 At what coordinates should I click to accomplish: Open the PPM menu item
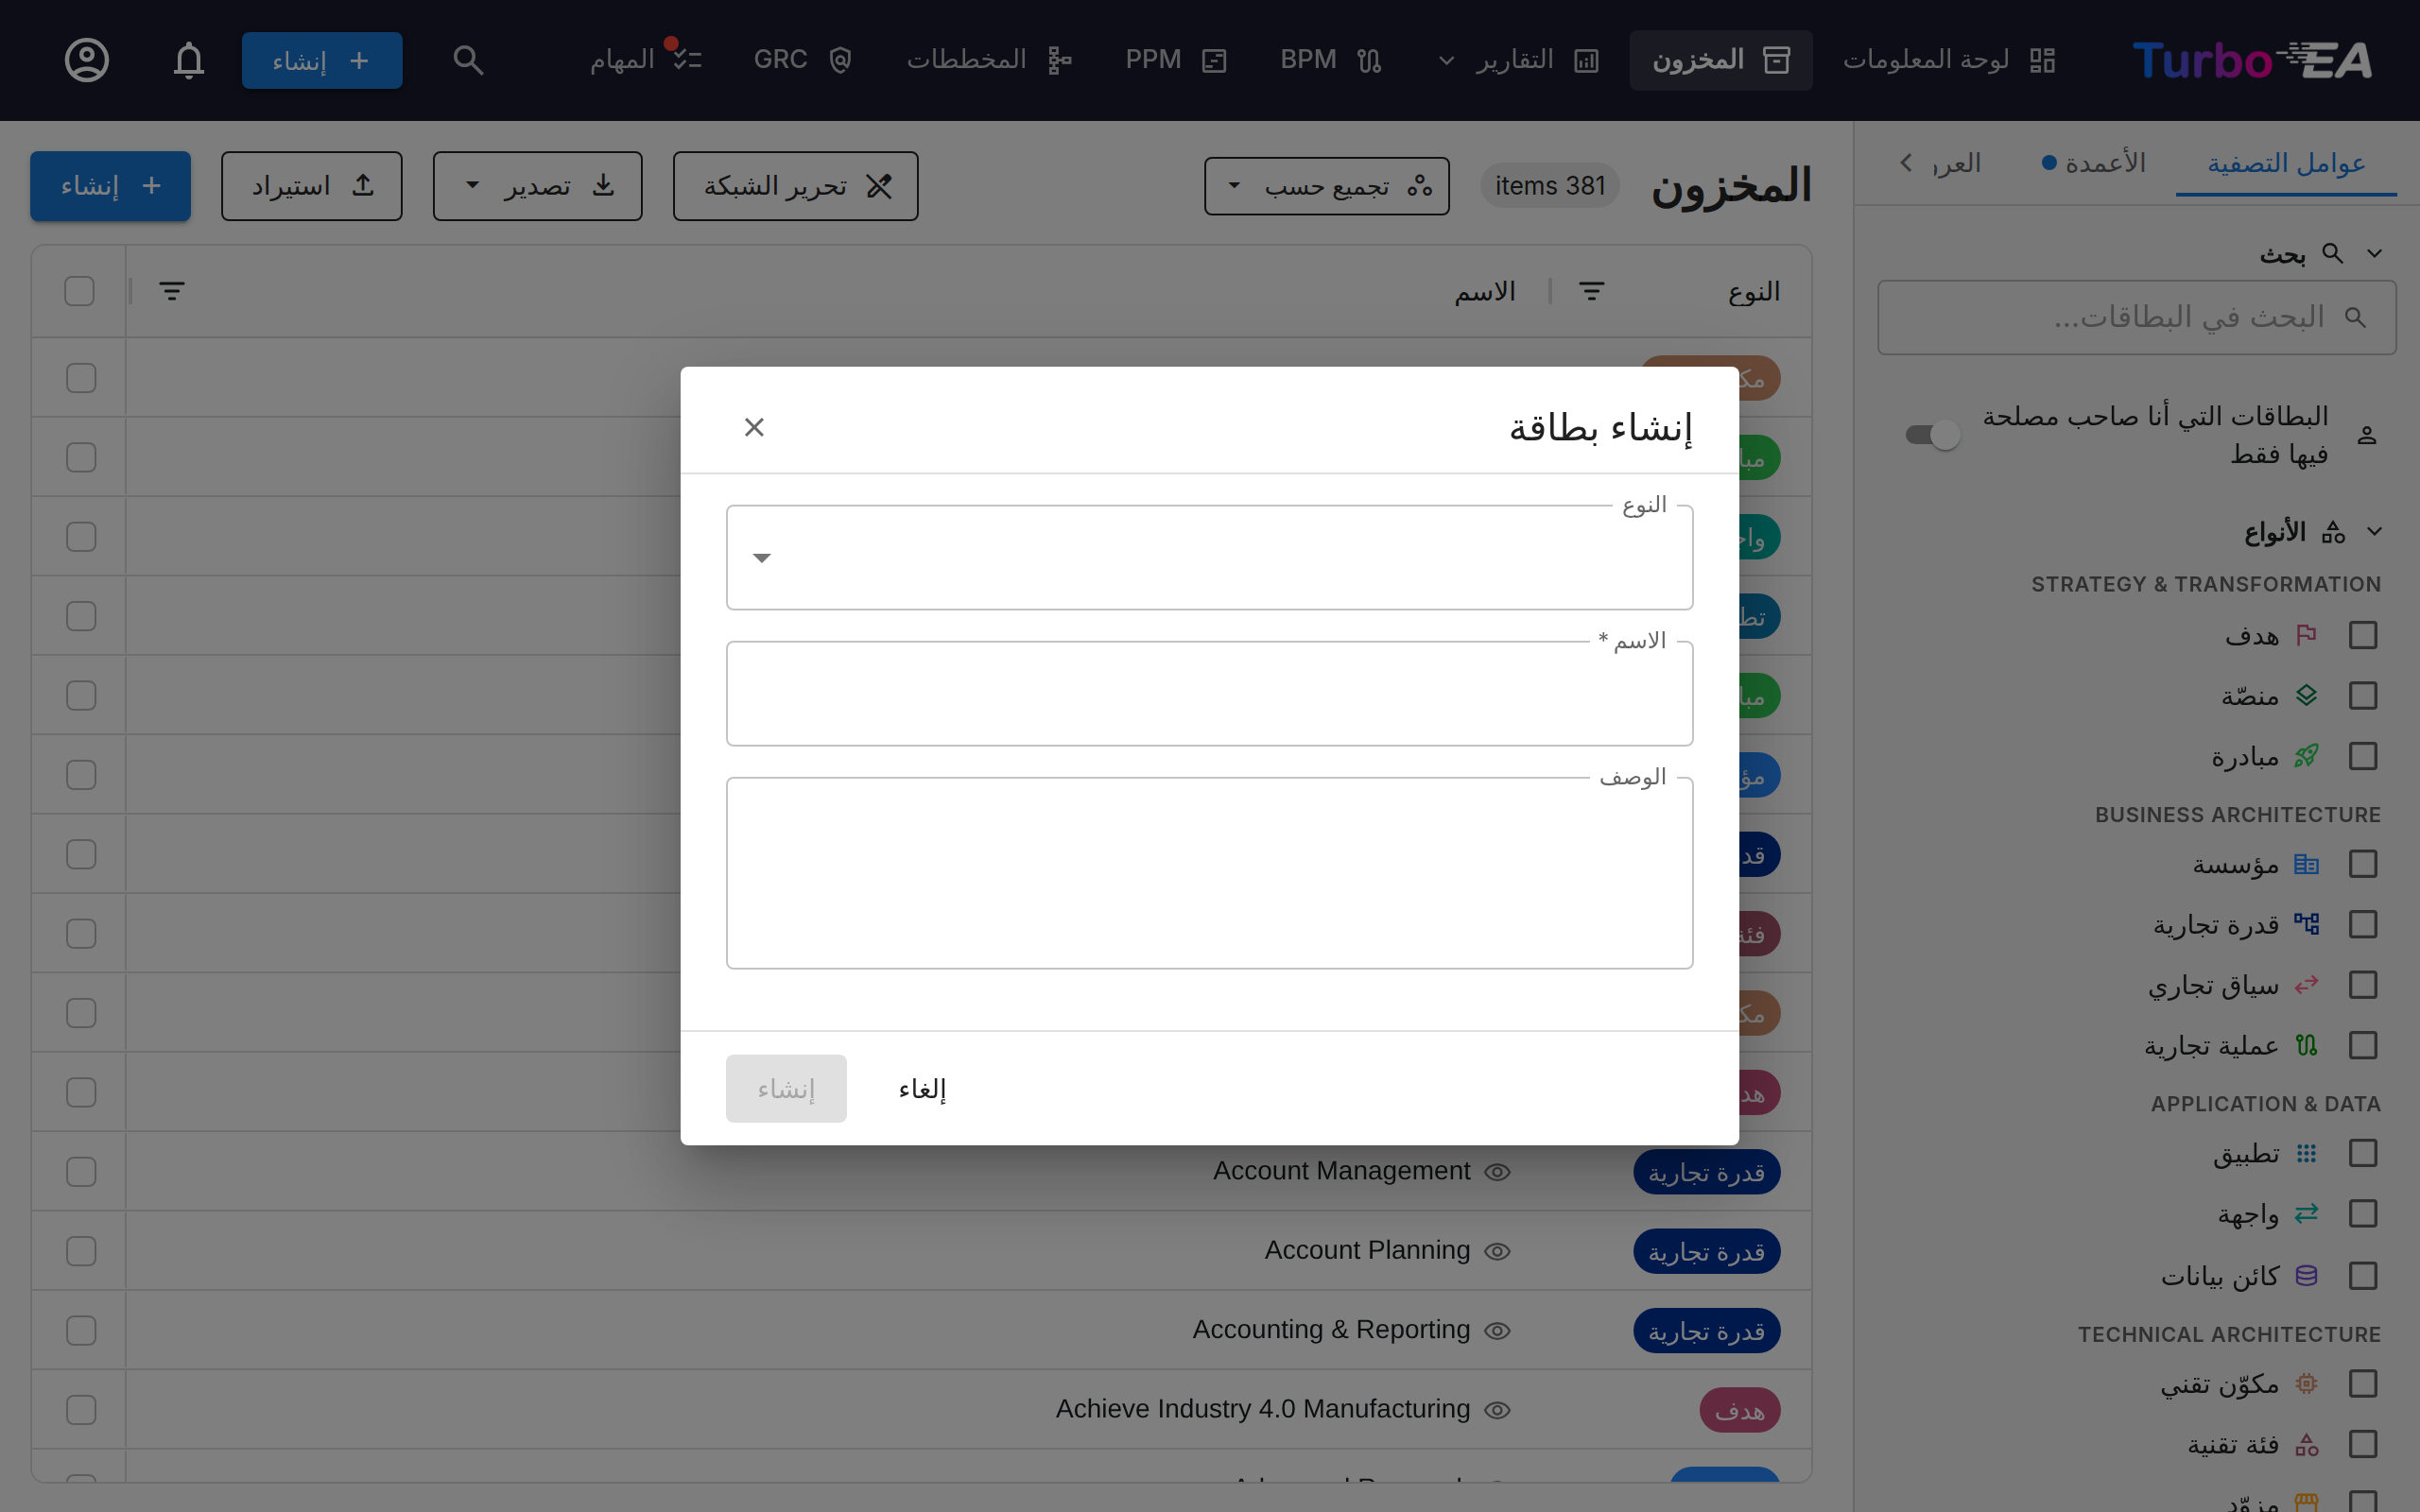[x=1176, y=60]
